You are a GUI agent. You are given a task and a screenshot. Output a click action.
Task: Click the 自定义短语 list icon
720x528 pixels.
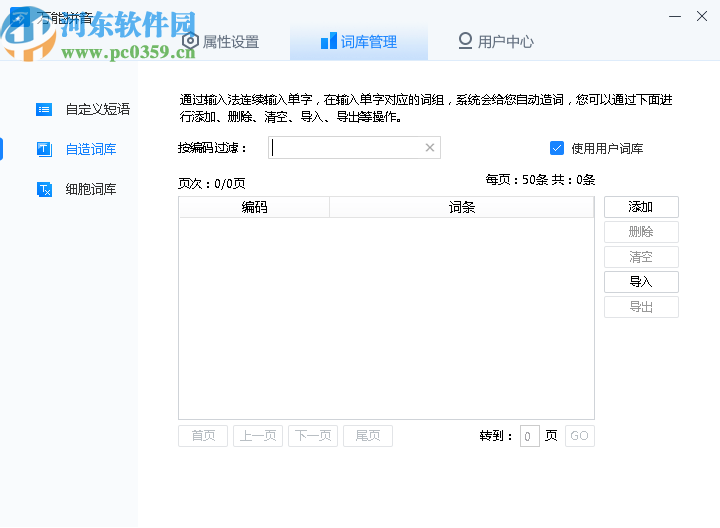(x=44, y=109)
